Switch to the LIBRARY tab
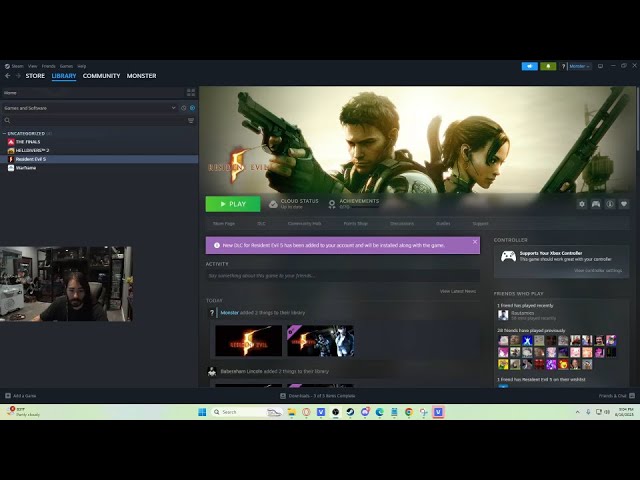The height and width of the screenshot is (480, 640). pos(64,76)
